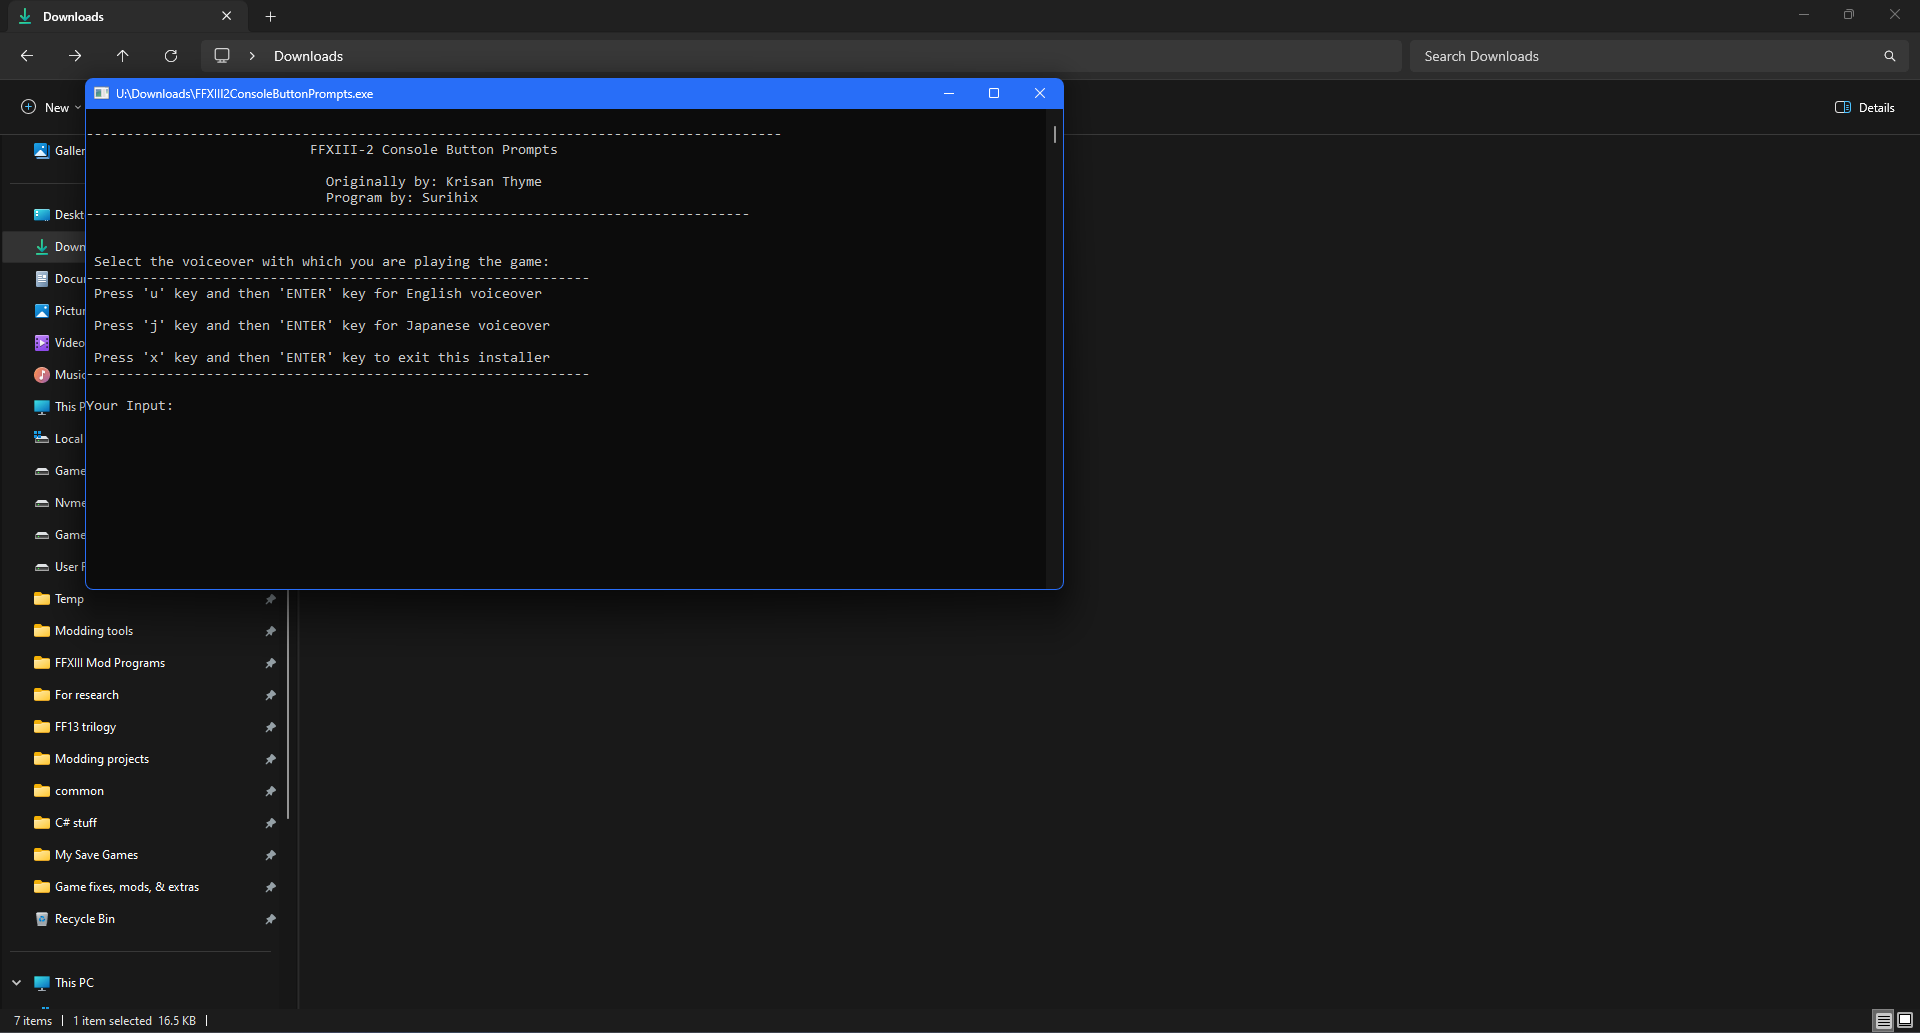Open Gallery in the sidebar

point(59,151)
